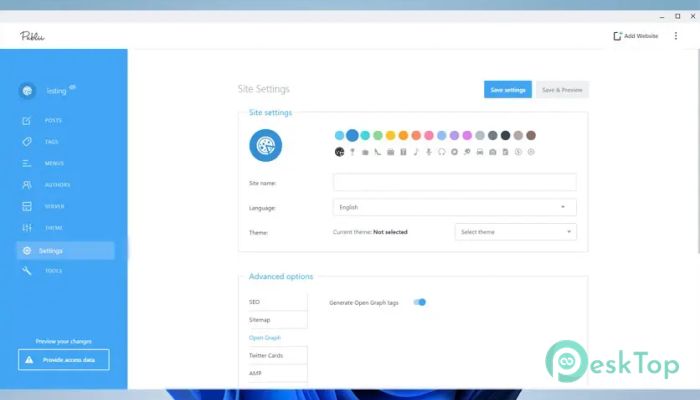
Task: Select the microphone site icon
Action: (429, 152)
